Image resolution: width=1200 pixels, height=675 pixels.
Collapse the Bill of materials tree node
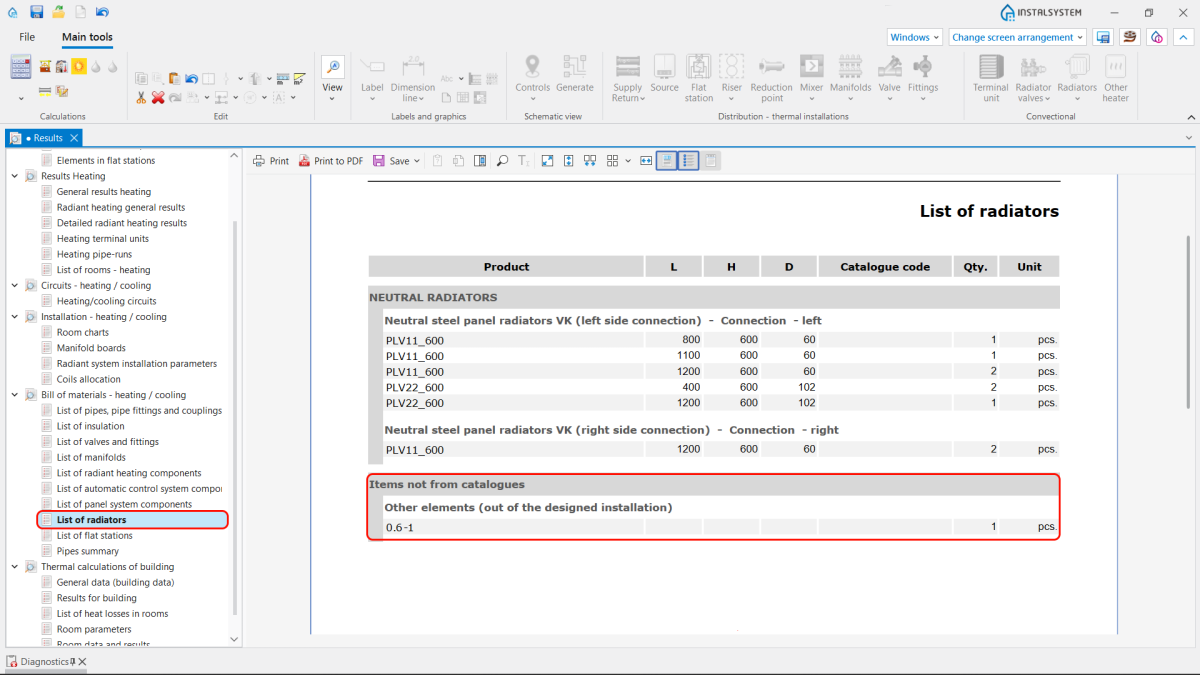15,395
